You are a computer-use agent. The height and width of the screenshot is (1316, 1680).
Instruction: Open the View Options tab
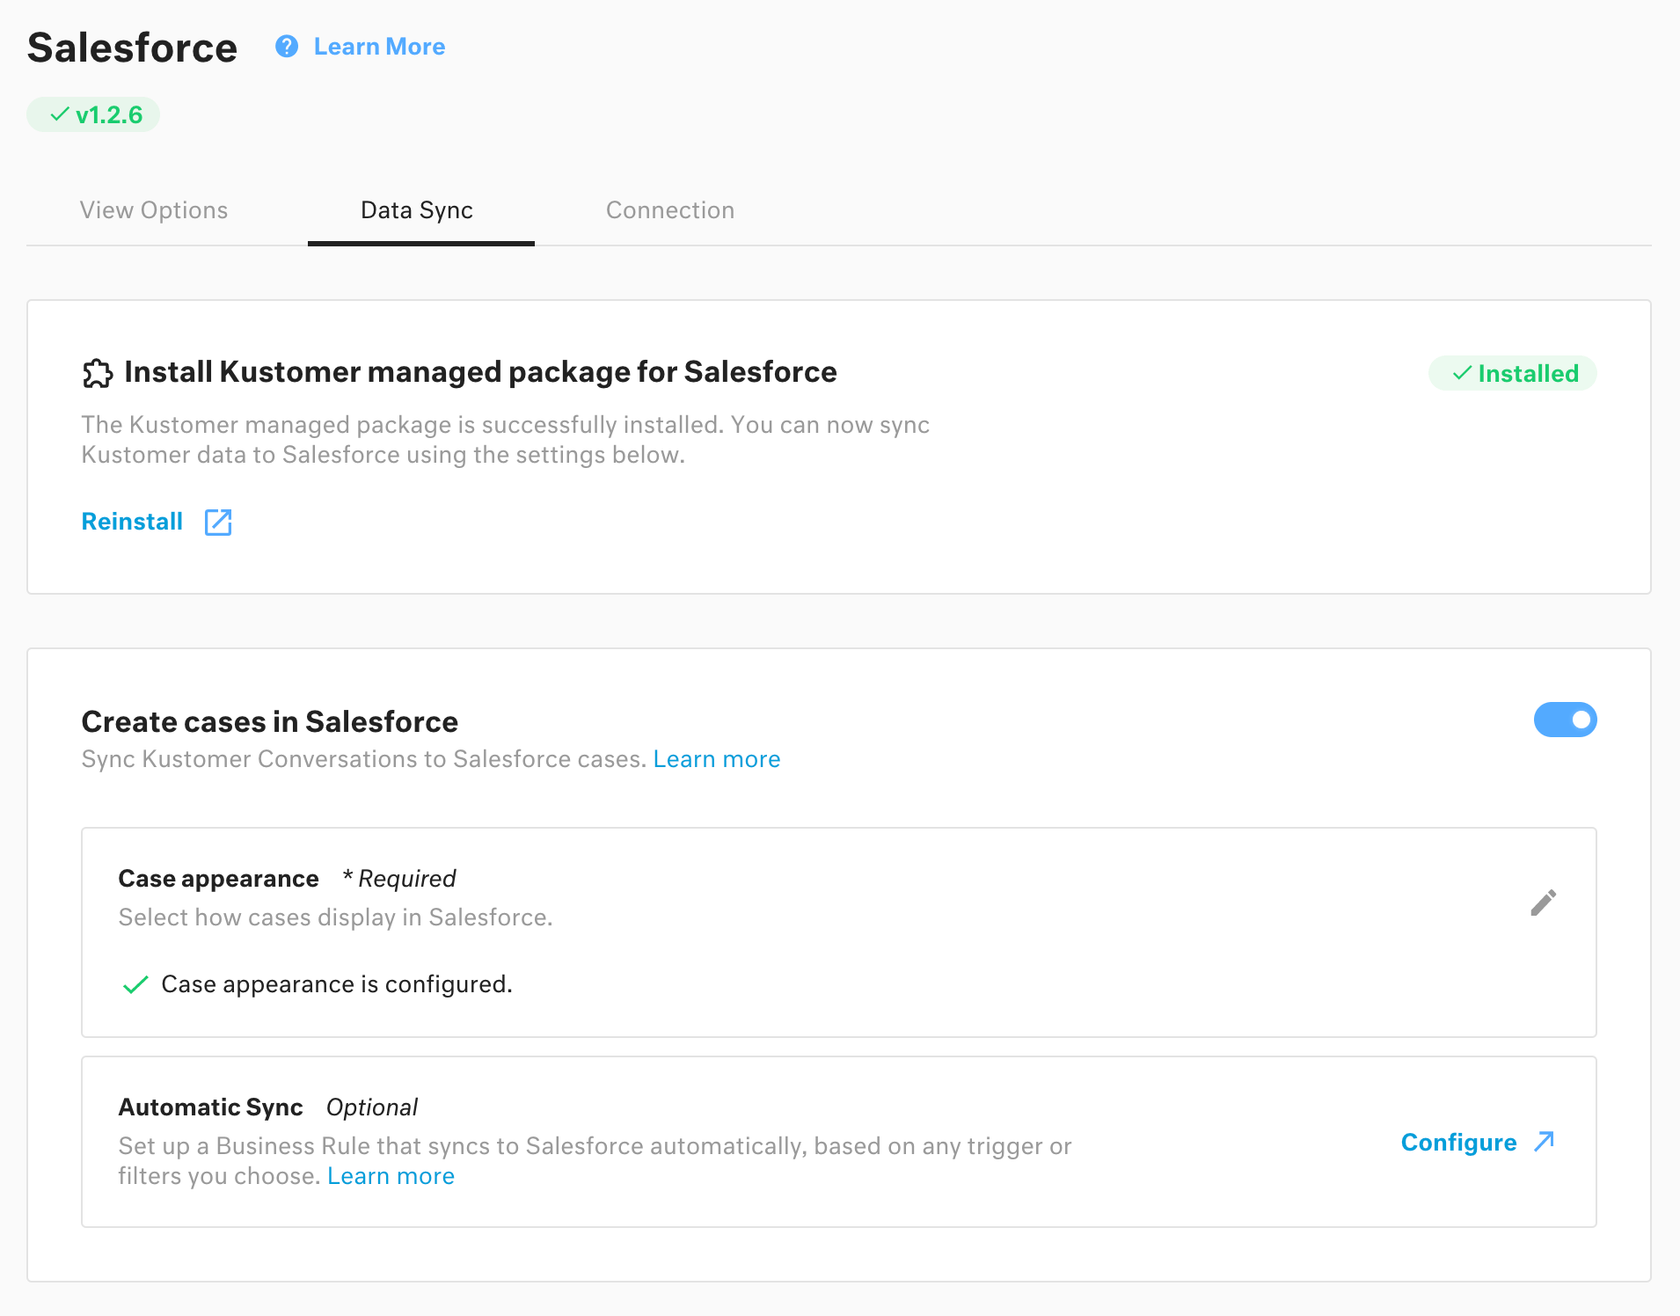click(x=153, y=210)
